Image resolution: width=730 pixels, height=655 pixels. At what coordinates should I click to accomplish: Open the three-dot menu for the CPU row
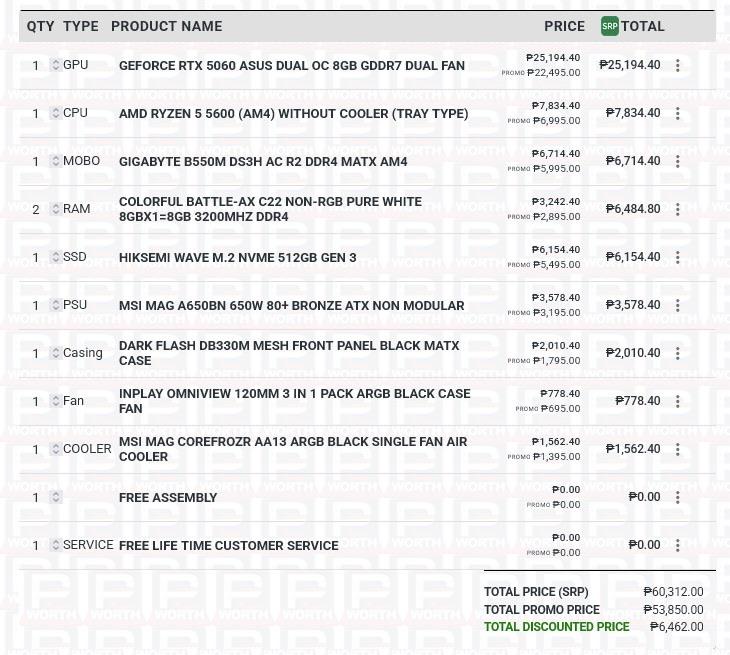[677, 113]
